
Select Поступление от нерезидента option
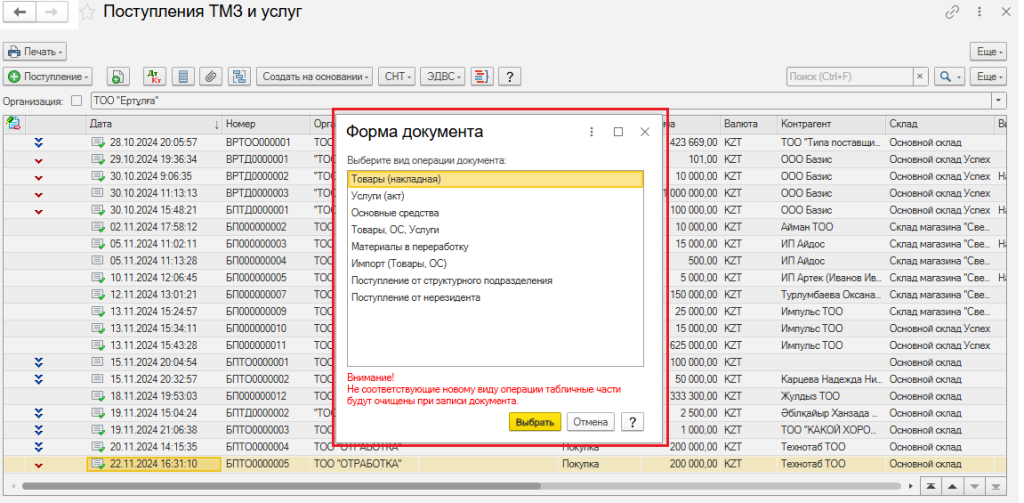pos(415,297)
